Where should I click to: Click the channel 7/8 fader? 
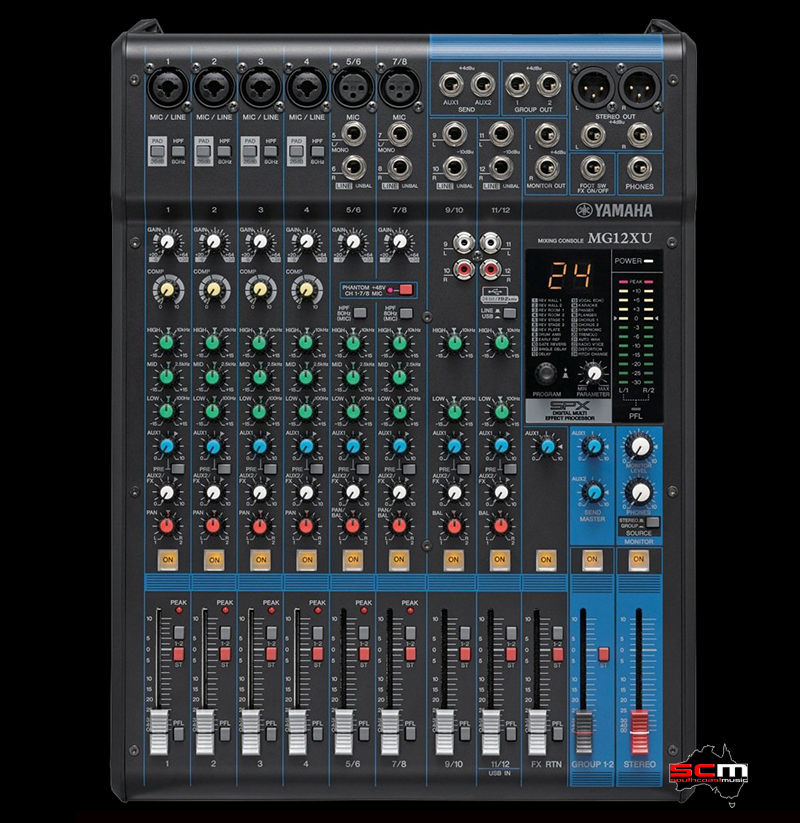click(391, 731)
